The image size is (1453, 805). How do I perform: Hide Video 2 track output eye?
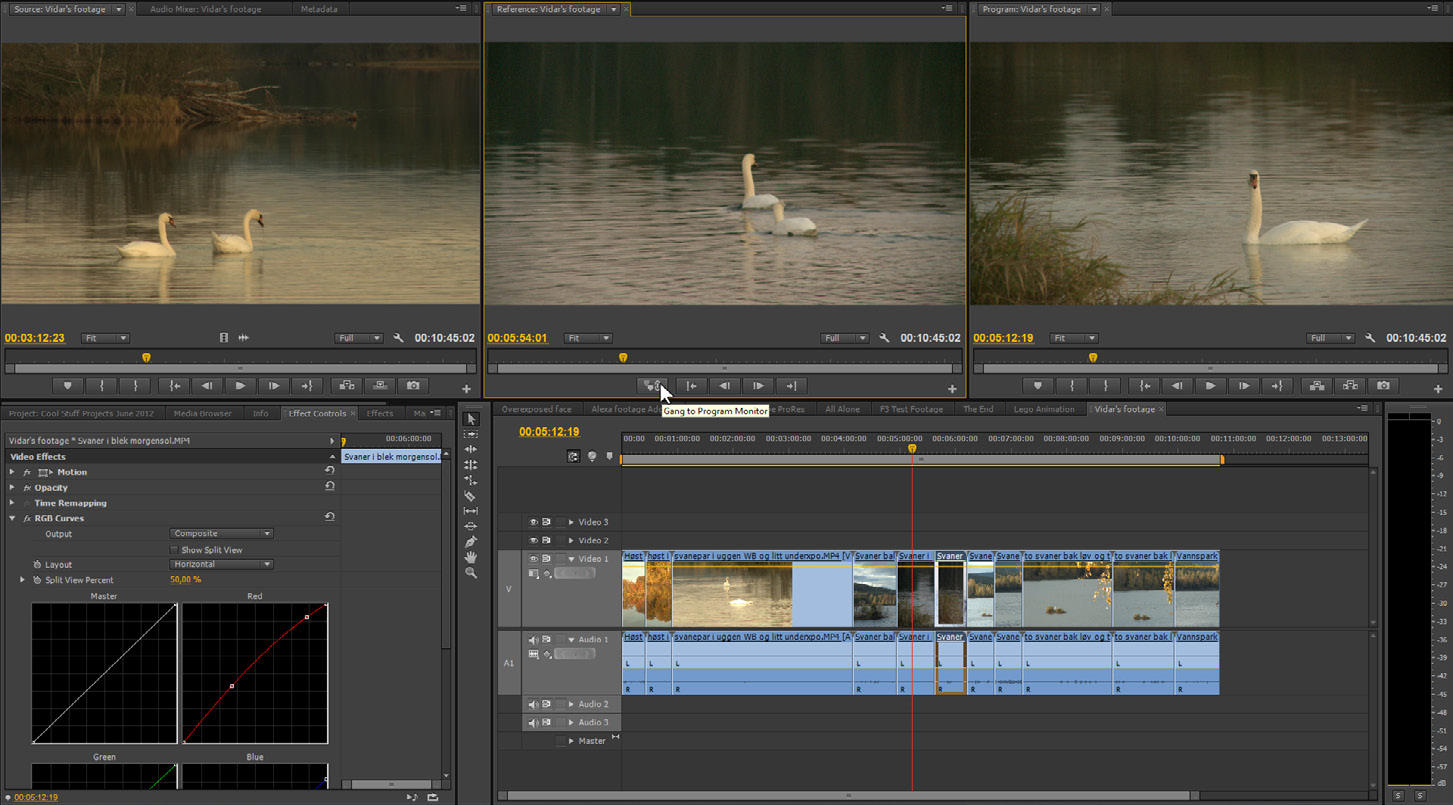tap(533, 541)
